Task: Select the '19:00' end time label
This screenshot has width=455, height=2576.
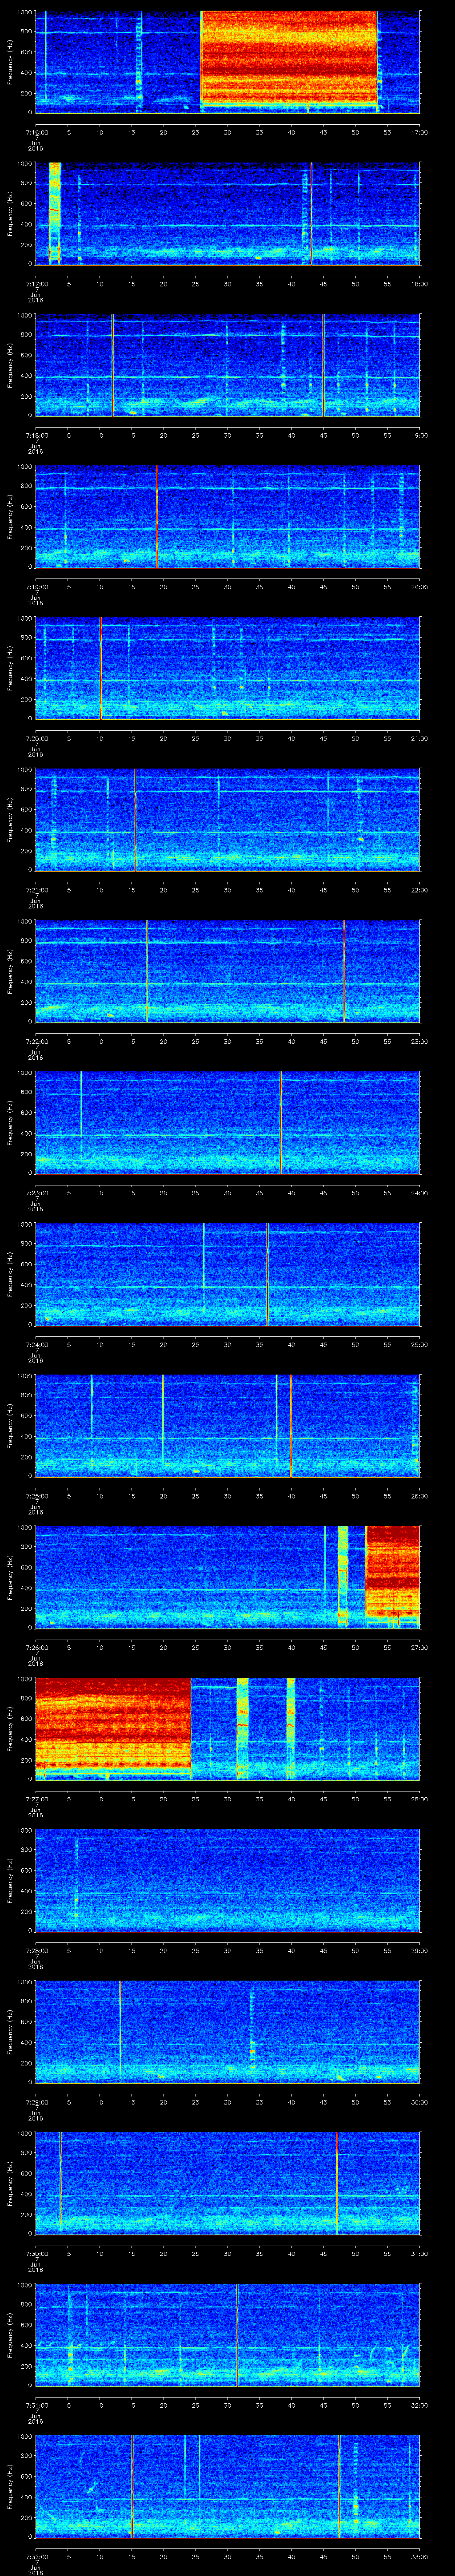Action: click(x=419, y=435)
